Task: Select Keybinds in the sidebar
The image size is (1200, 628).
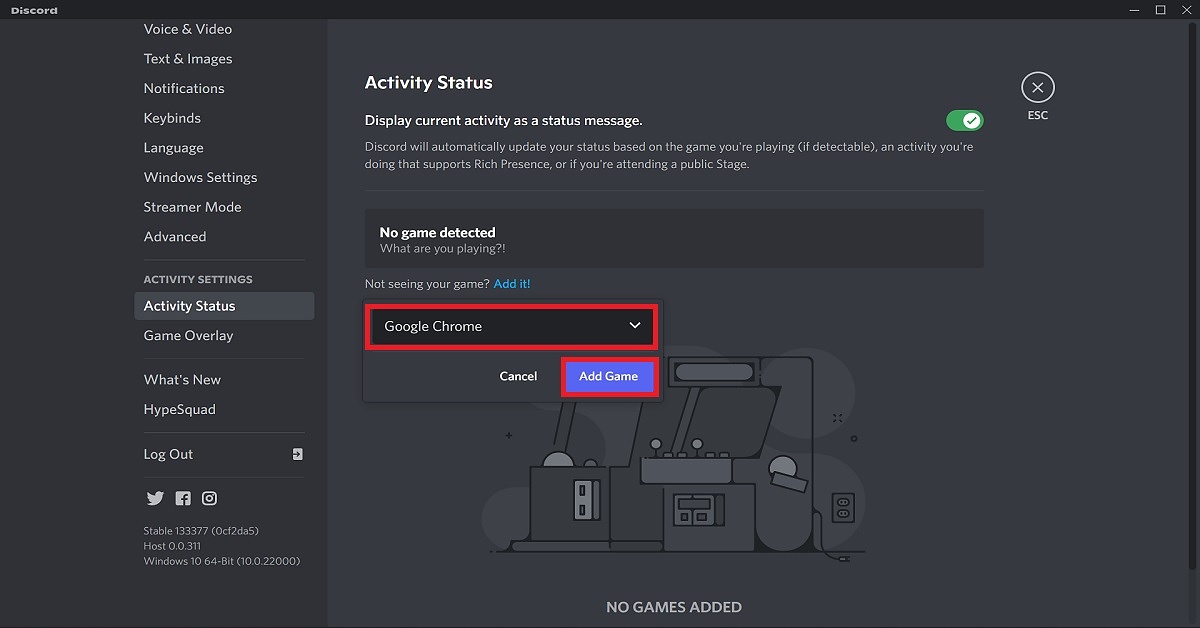Action: click(x=172, y=118)
